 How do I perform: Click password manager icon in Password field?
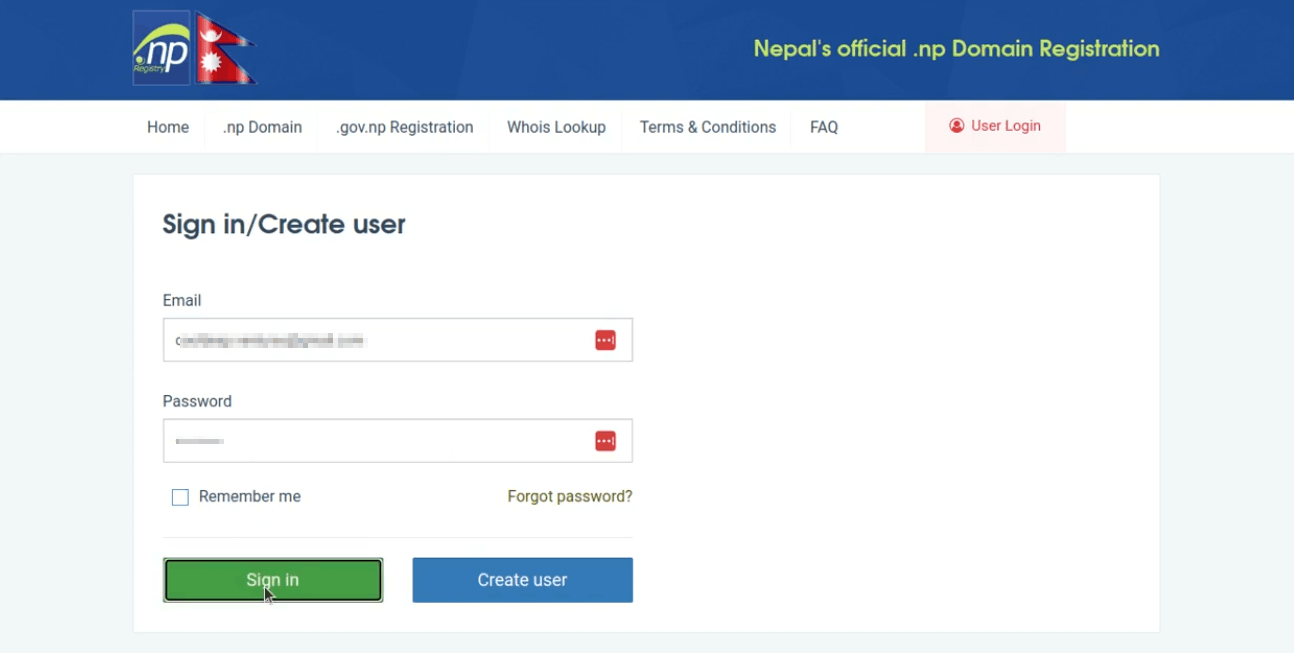(605, 441)
